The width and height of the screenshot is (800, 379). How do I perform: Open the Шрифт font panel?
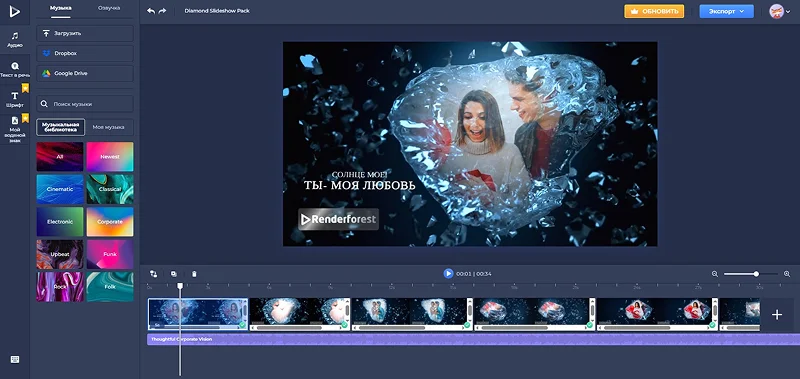click(x=15, y=99)
